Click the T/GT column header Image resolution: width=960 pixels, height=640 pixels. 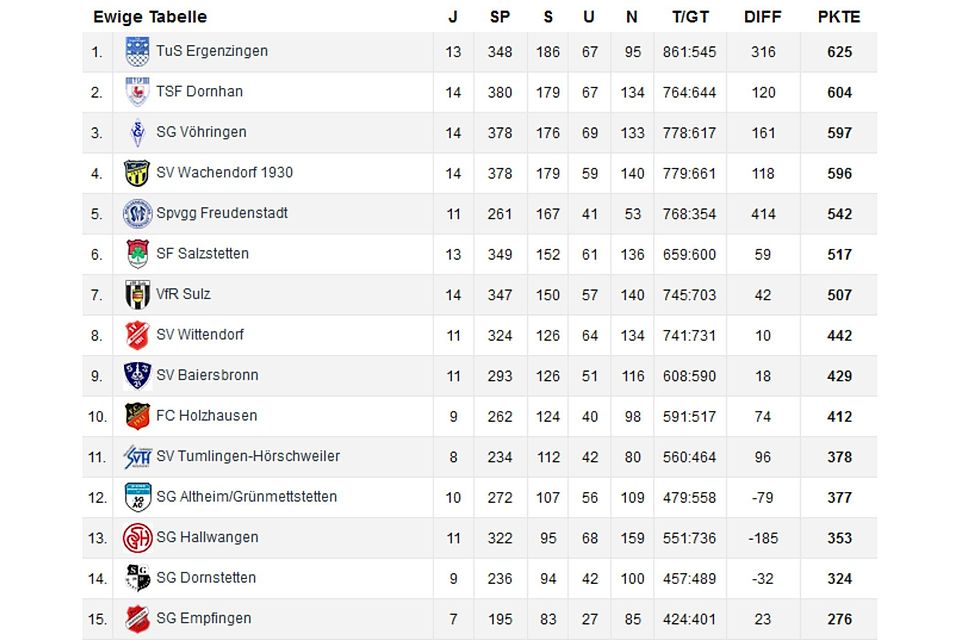click(690, 17)
